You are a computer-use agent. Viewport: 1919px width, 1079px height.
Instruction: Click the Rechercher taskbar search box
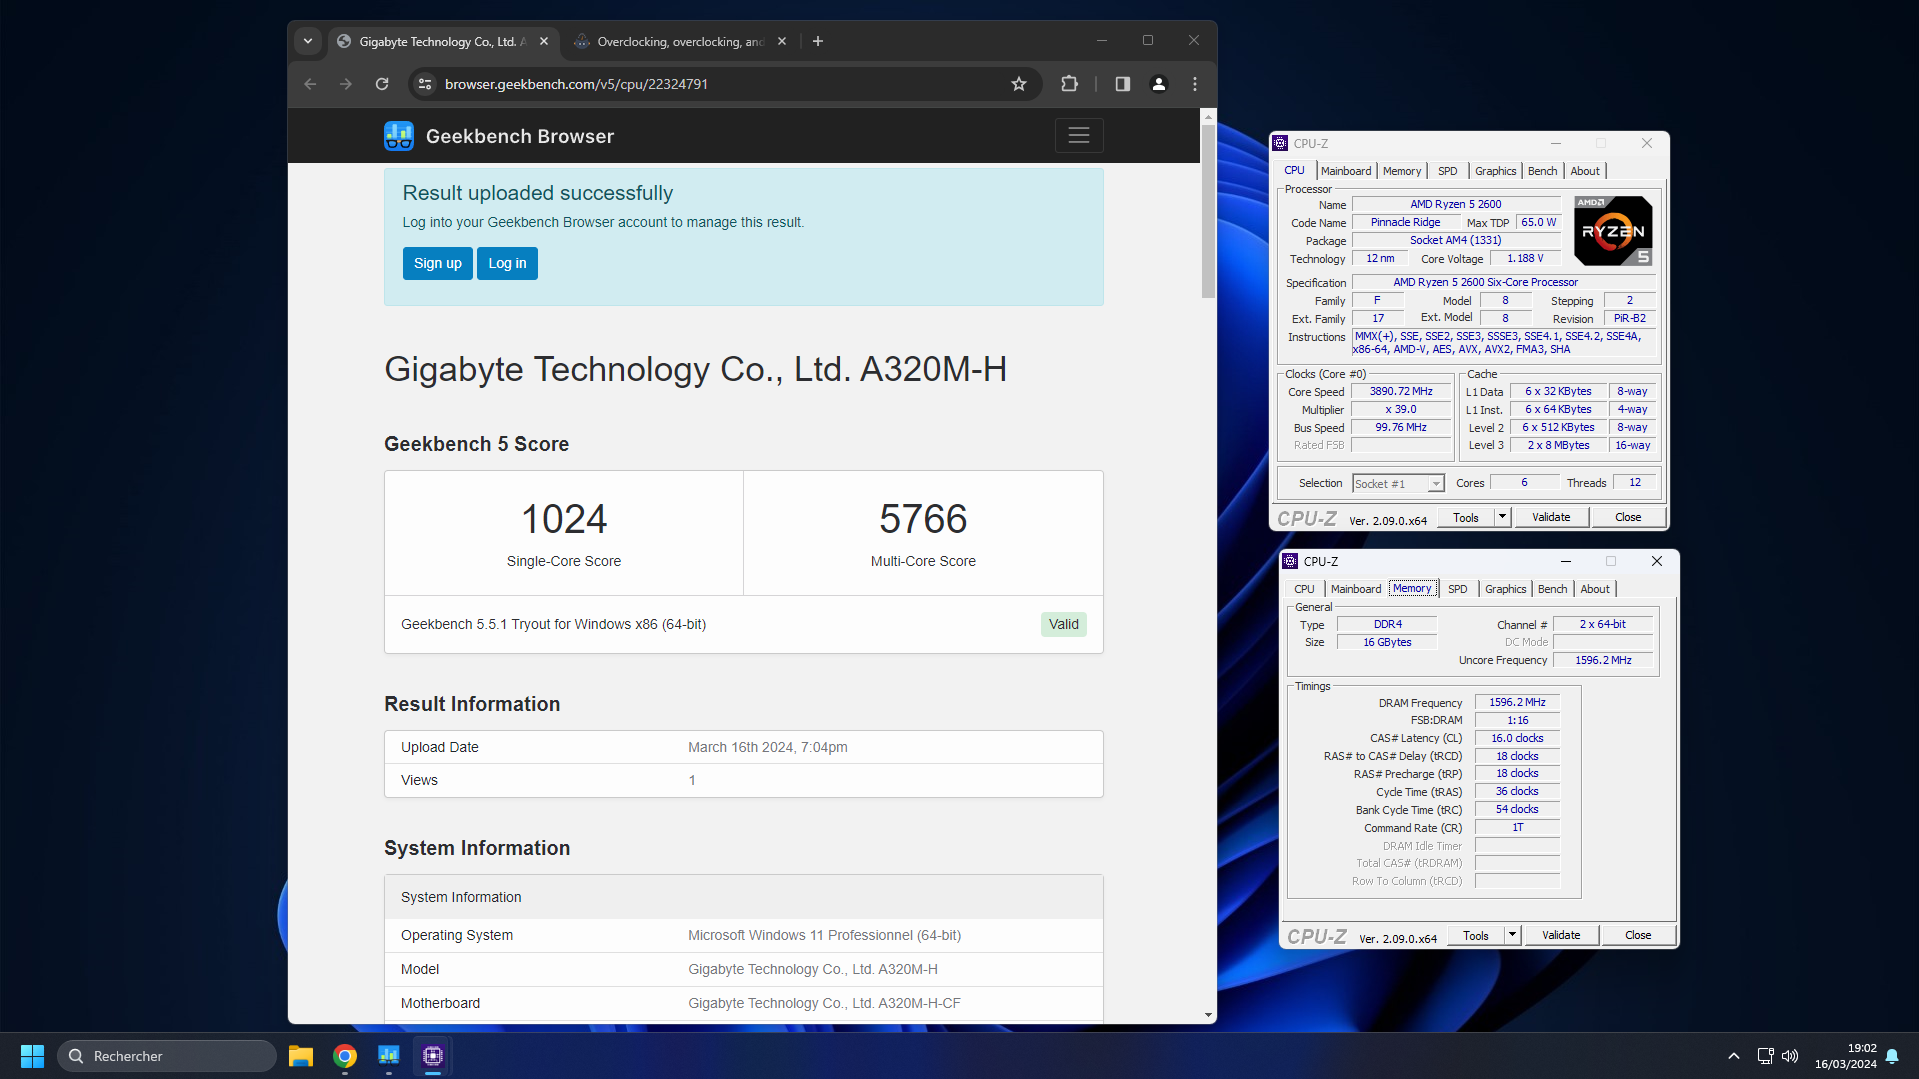[167, 1056]
